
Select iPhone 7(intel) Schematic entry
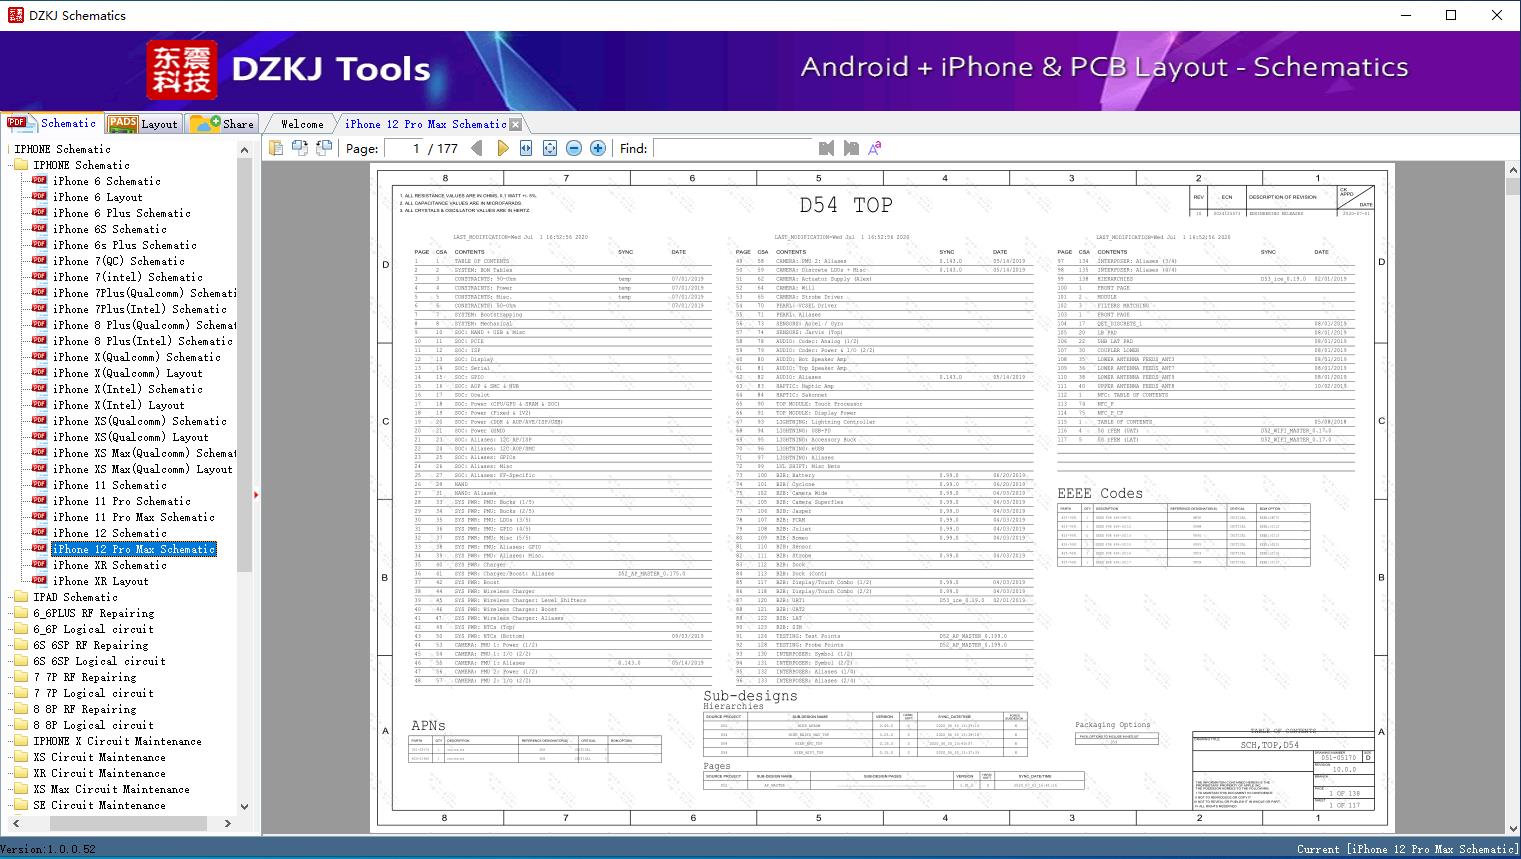(127, 277)
